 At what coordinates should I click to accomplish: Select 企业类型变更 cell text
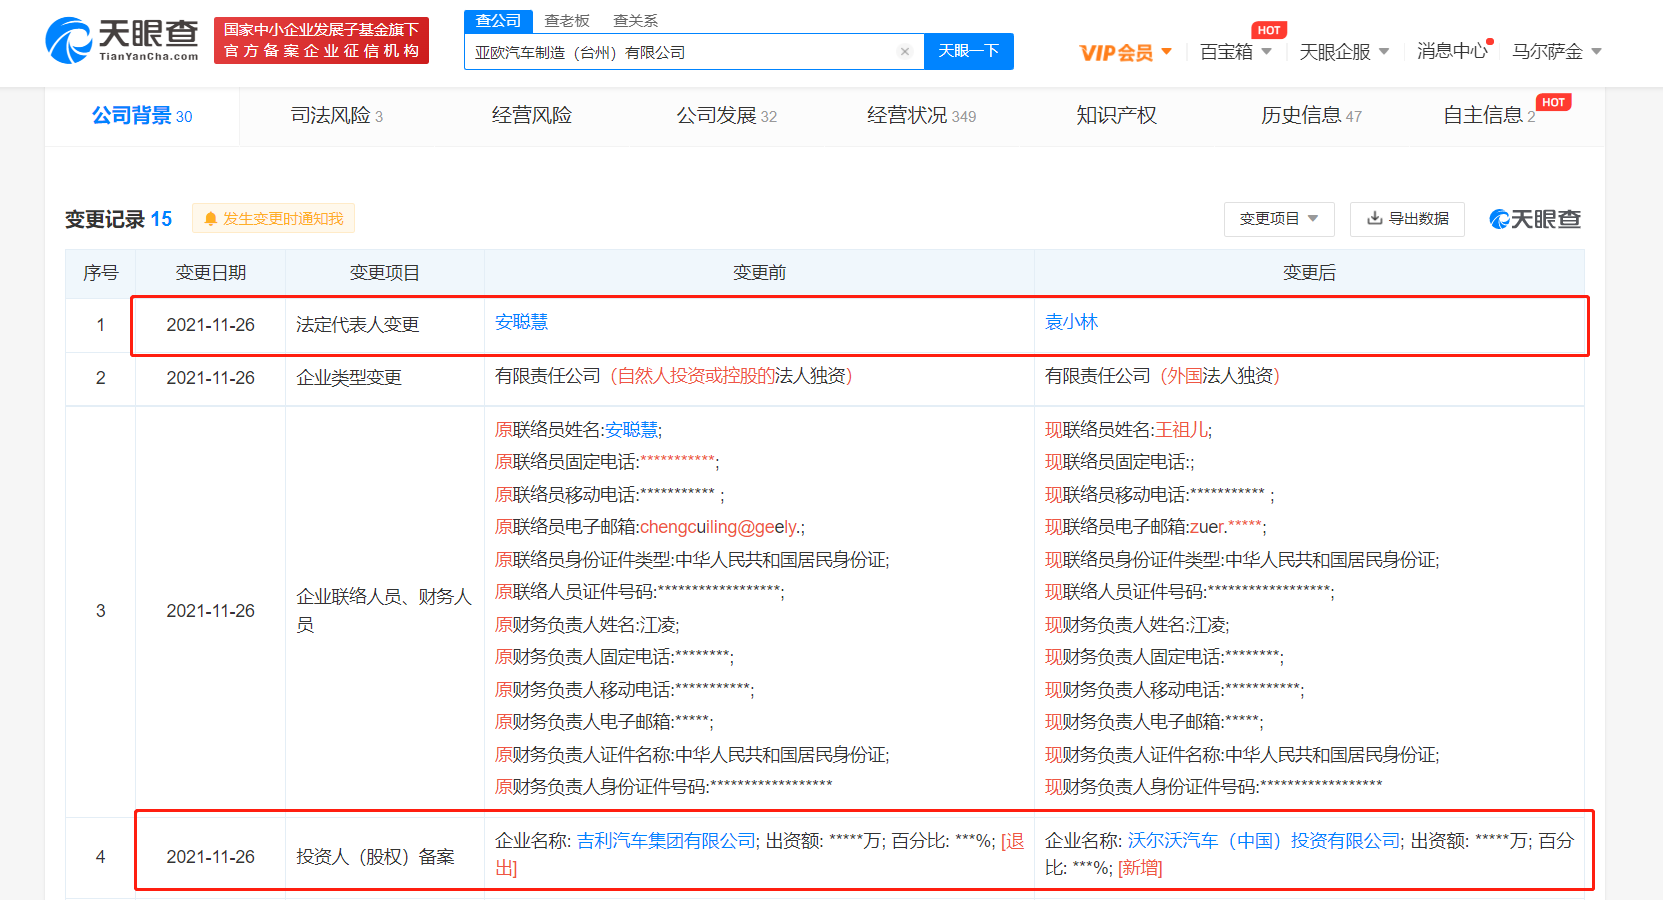(x=349, y=378)
